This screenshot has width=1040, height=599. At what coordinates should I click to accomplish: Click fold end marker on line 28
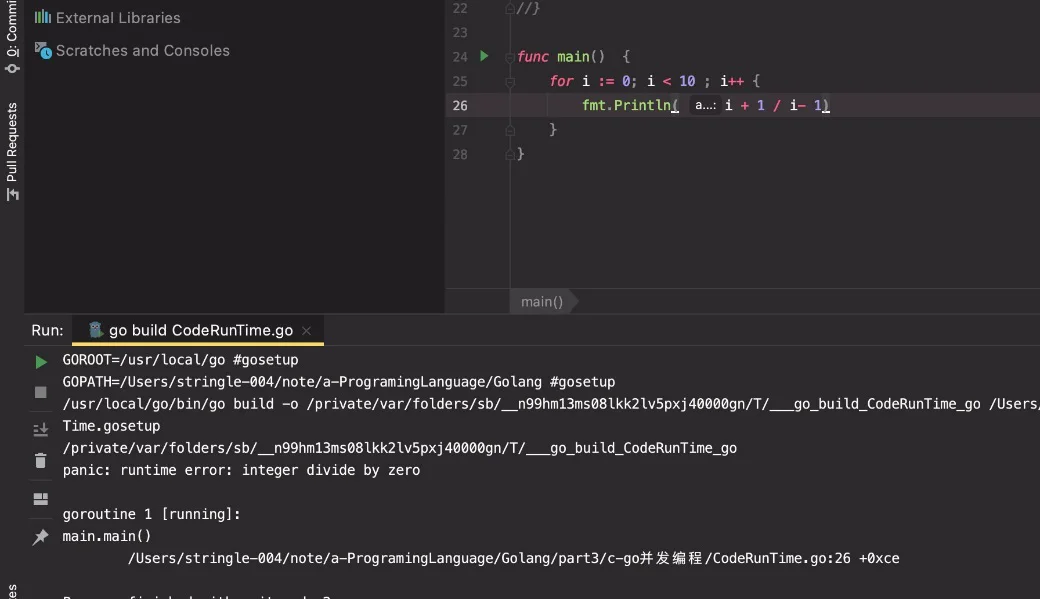[510, 155]
